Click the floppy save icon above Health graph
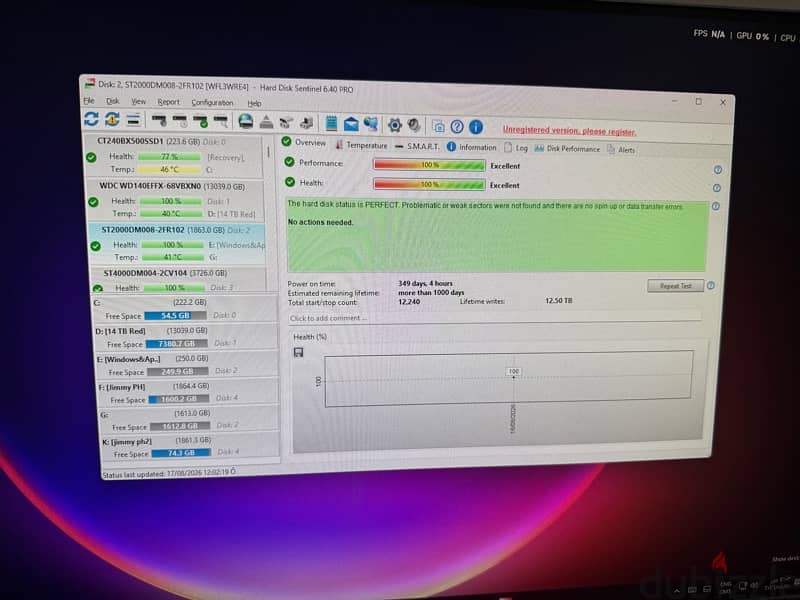Screen dimensions: 800x600 click(x=299, y=352)
